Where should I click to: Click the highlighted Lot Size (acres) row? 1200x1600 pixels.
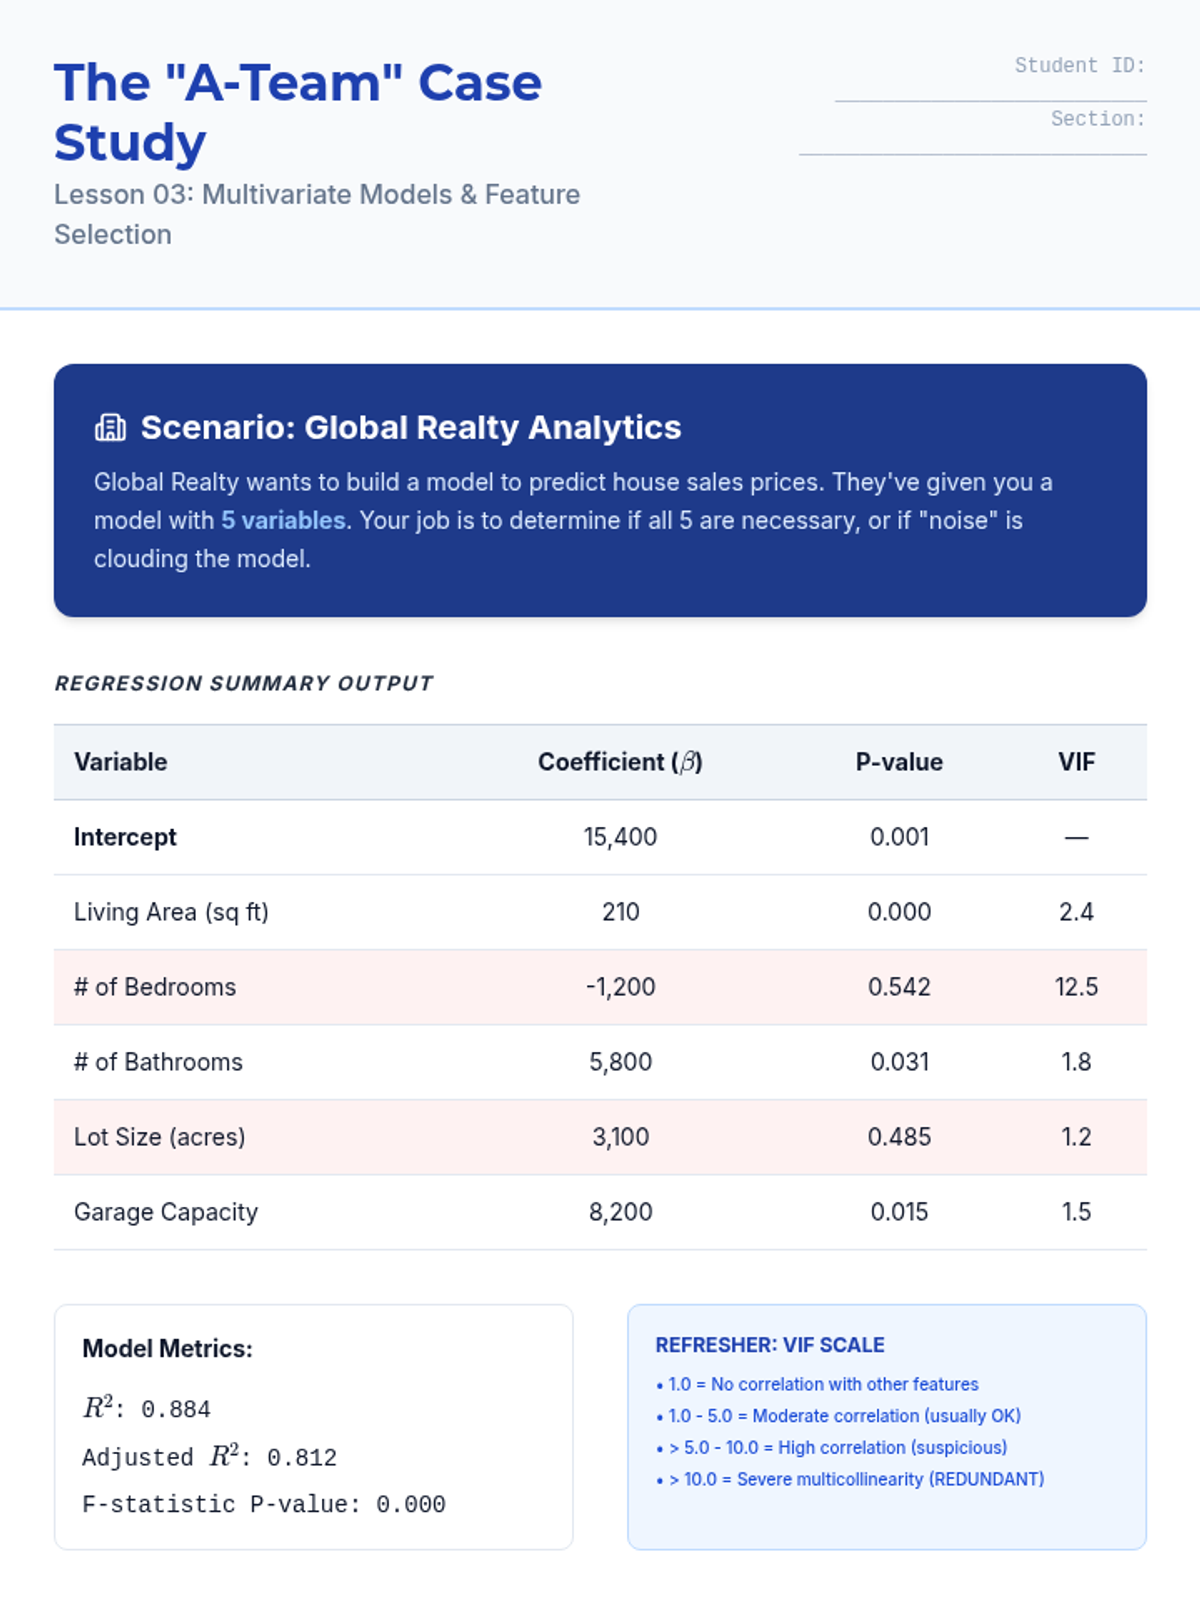point(600,1137)
